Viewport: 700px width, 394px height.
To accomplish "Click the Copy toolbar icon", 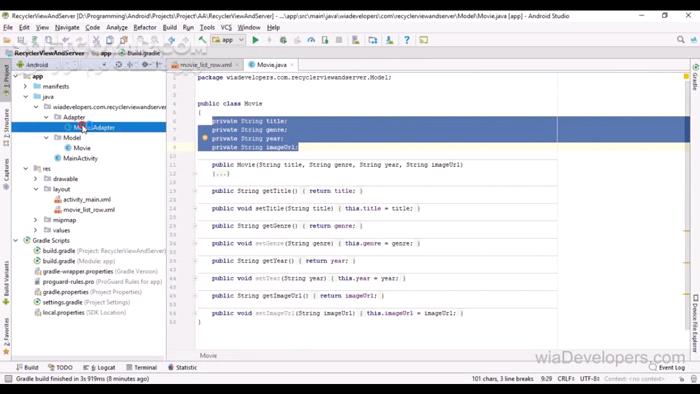I will pyautogui.click(x=109, y=40).
